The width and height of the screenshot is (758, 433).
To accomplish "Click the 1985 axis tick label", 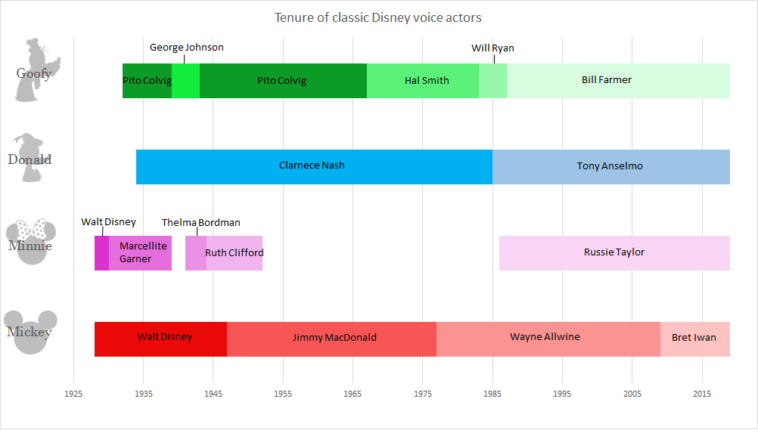I will [x=492, y=395].
